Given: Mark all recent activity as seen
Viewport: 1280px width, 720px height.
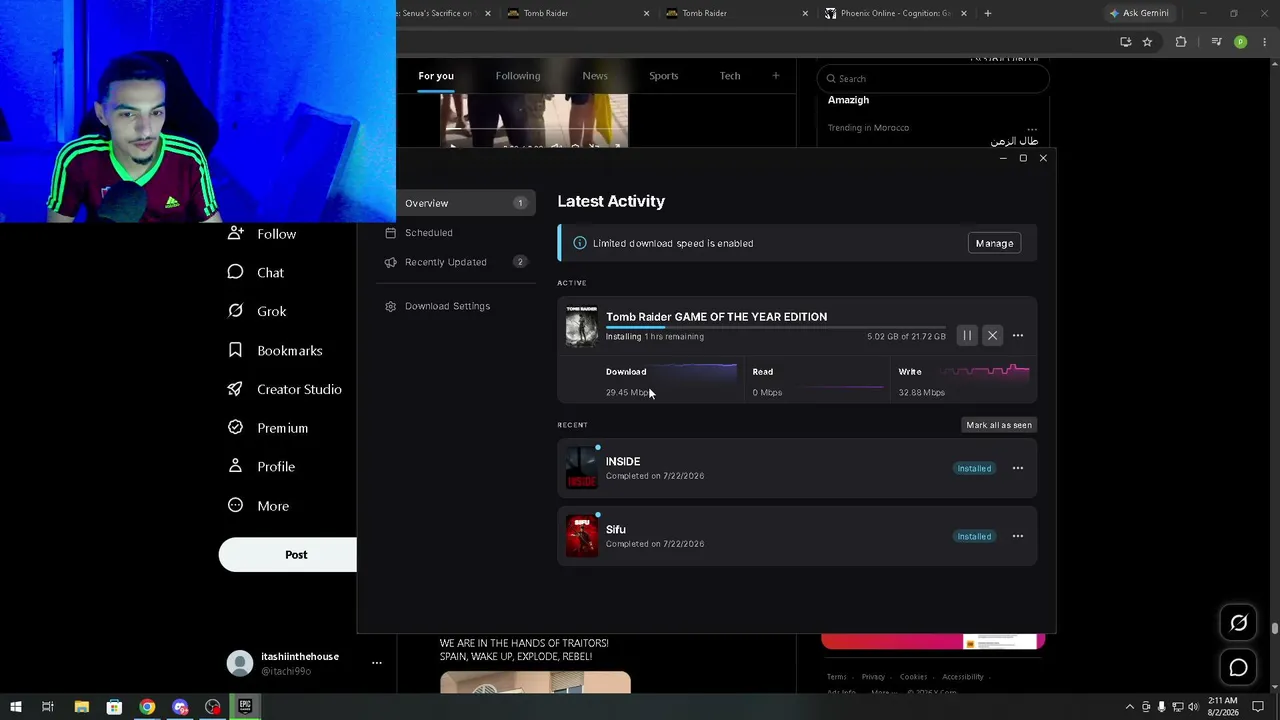Looking at the screenshot, I should (x=999, y=425).
